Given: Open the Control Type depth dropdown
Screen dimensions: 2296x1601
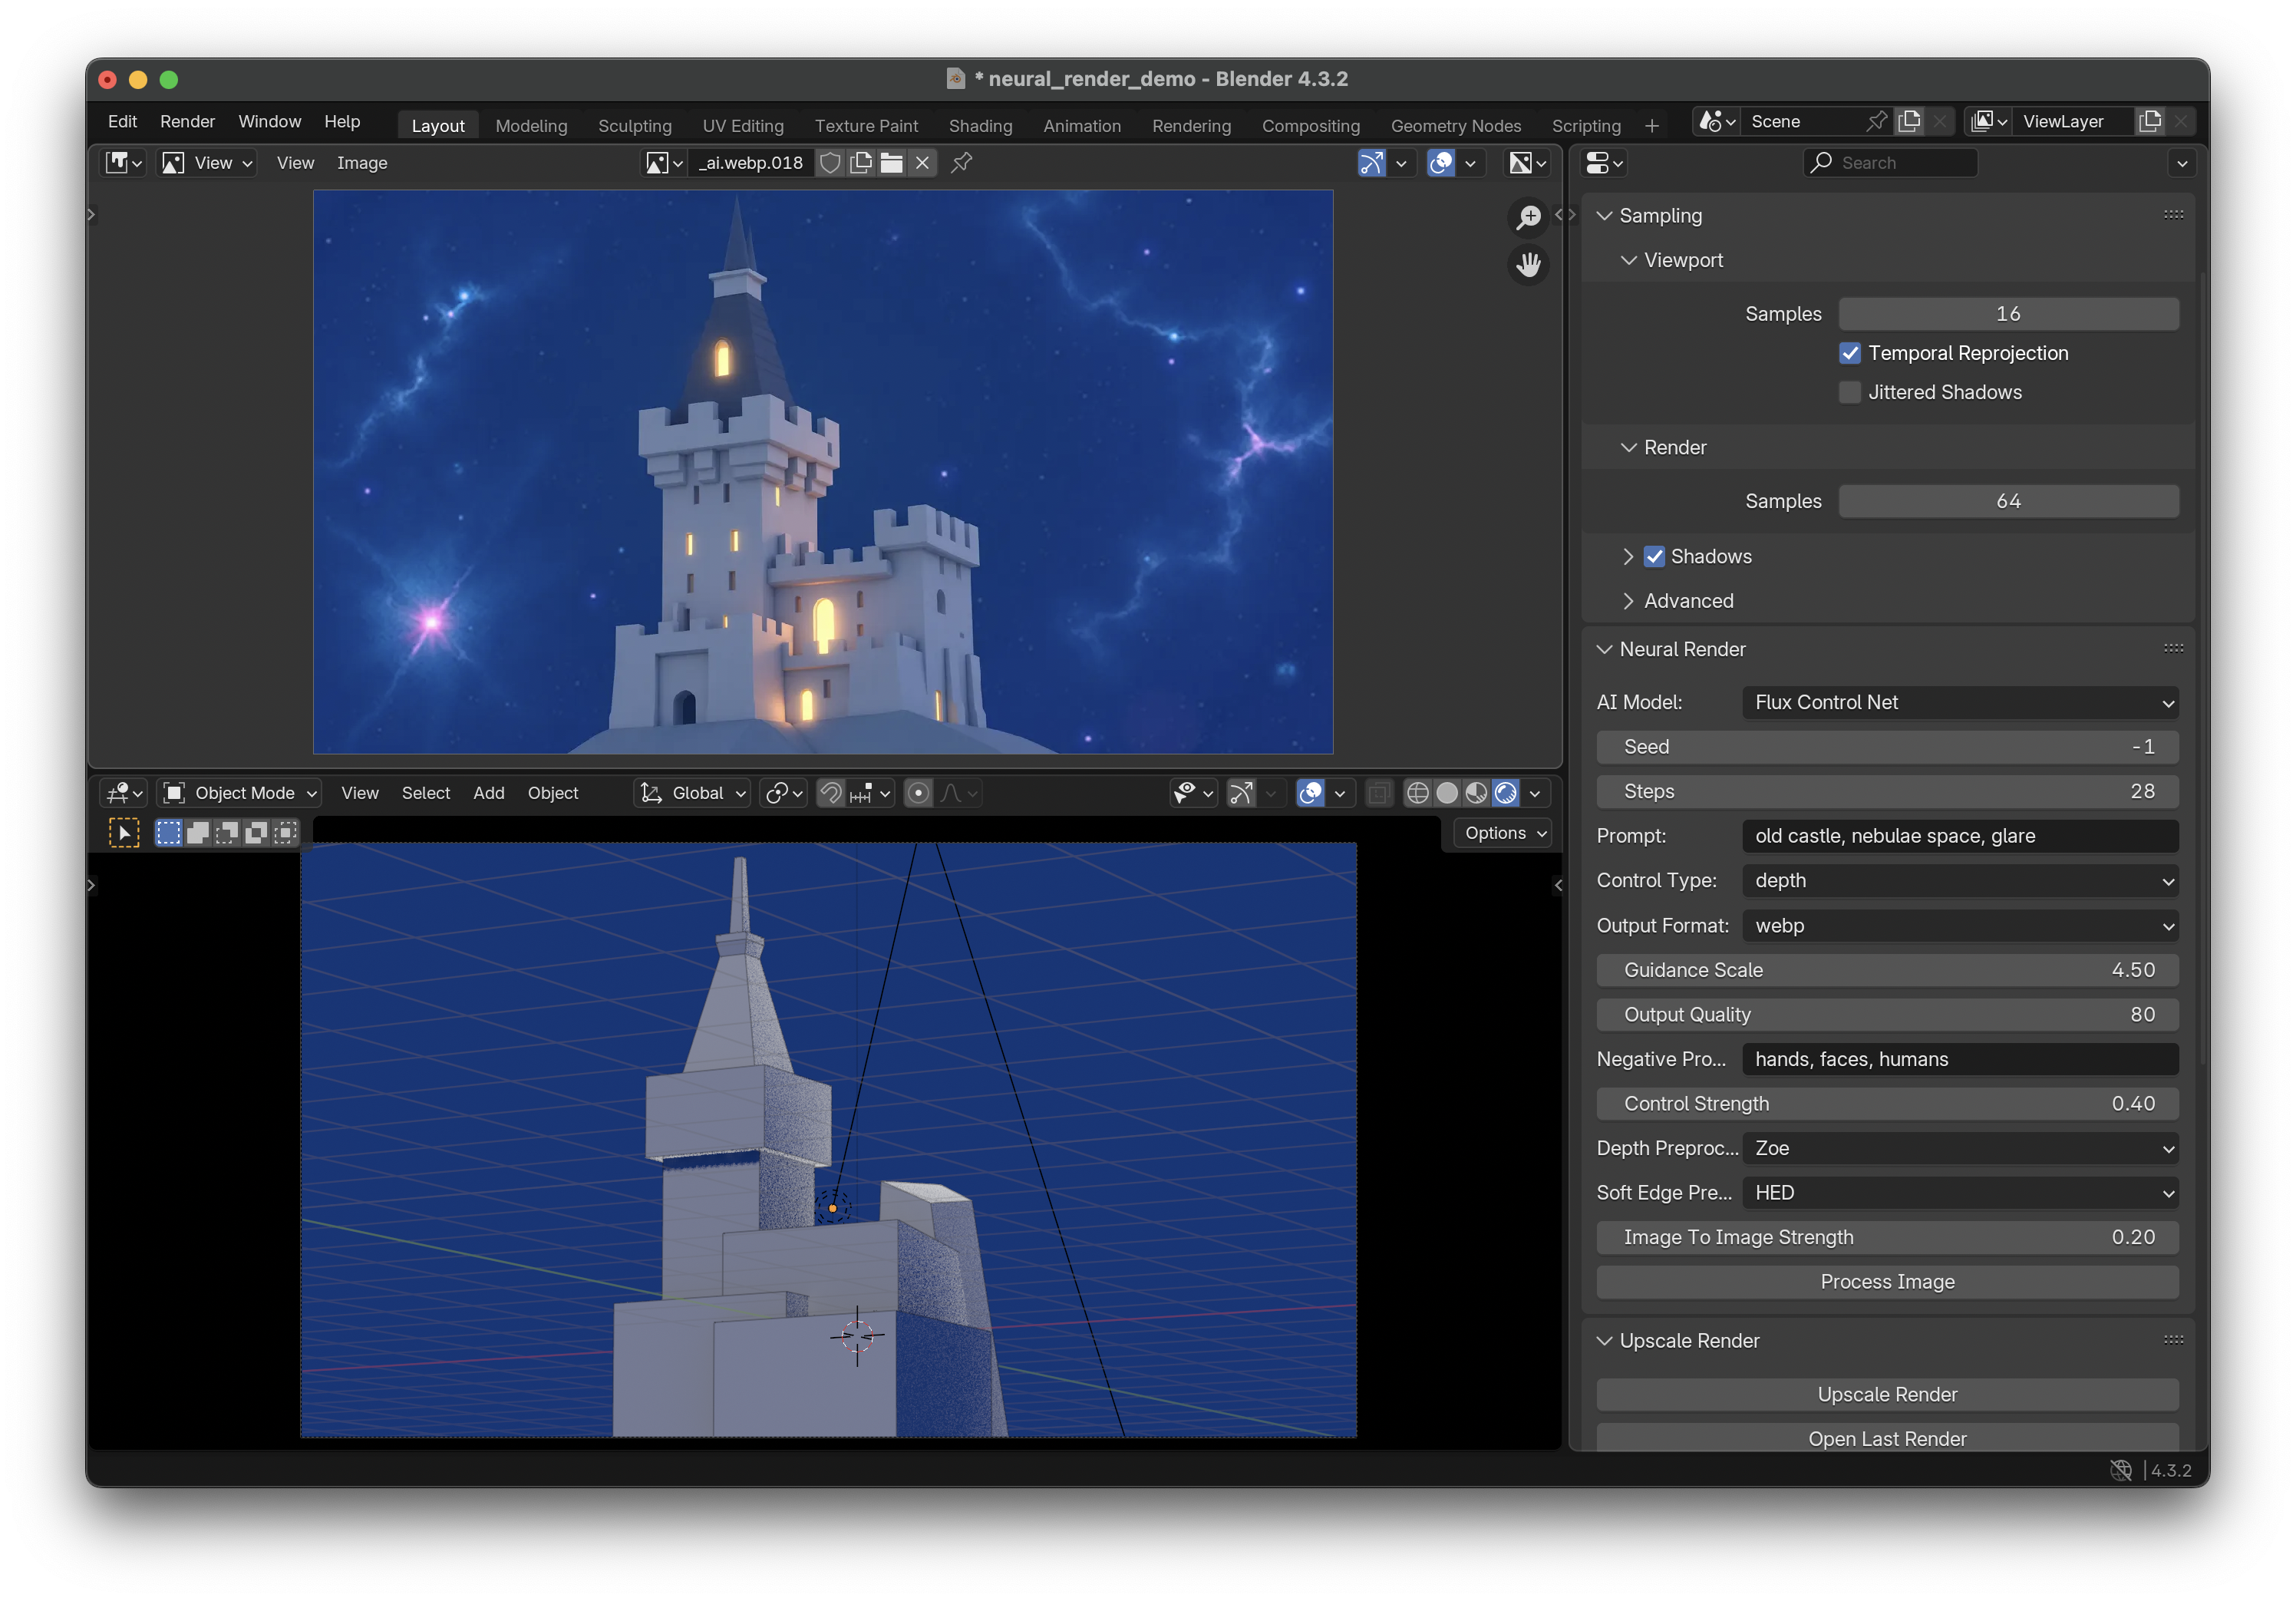Looking at the screenshot, I should coord(1959,881).
